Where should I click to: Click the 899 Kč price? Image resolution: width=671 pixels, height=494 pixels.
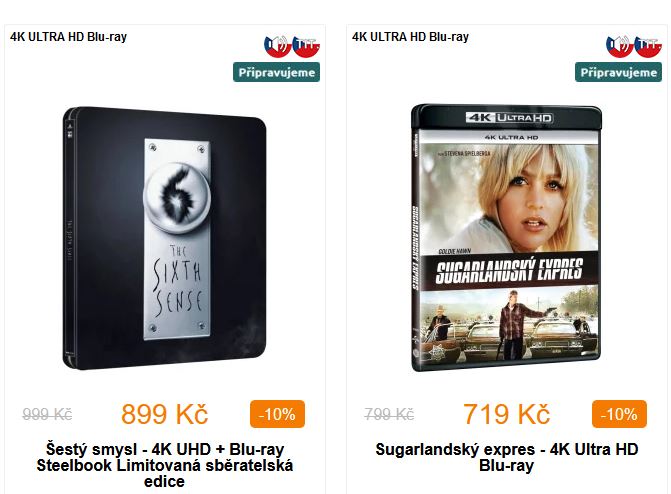(165, 414)
